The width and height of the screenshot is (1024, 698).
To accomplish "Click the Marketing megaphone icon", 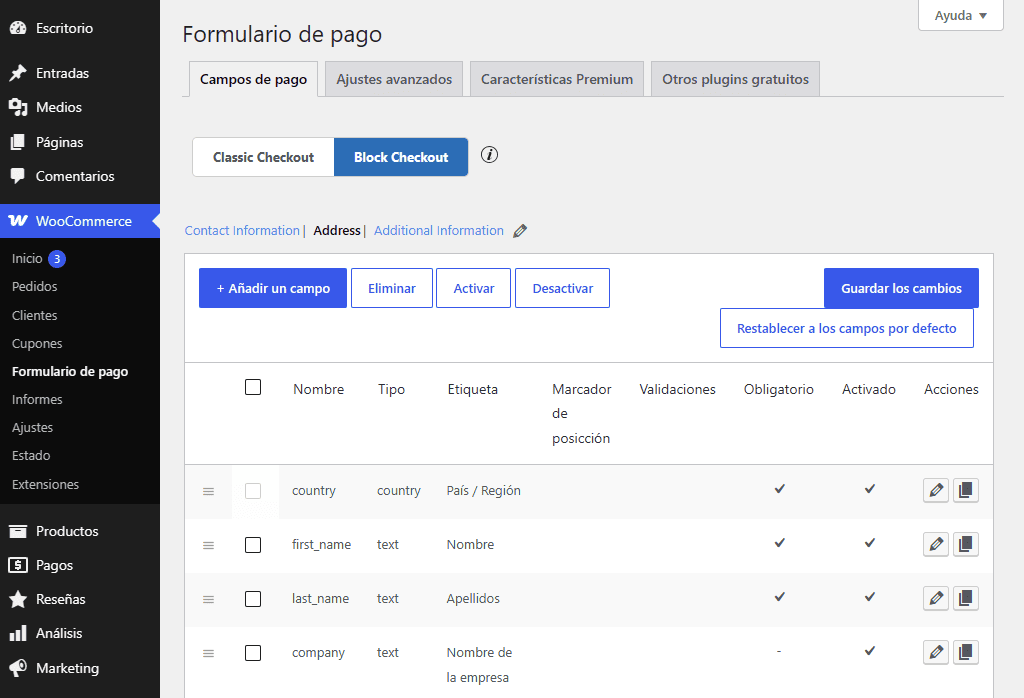I will 18,667.
